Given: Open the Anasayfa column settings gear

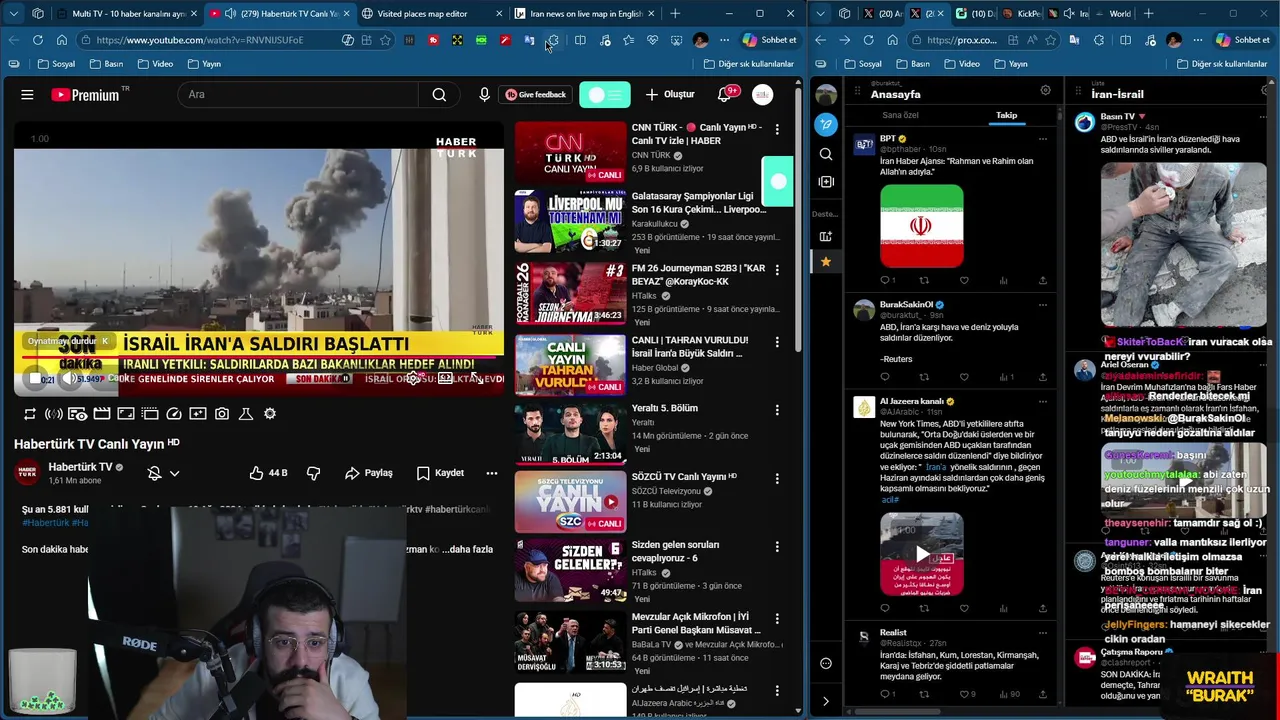Looking at the screenshot, I should coord(1046,90).
